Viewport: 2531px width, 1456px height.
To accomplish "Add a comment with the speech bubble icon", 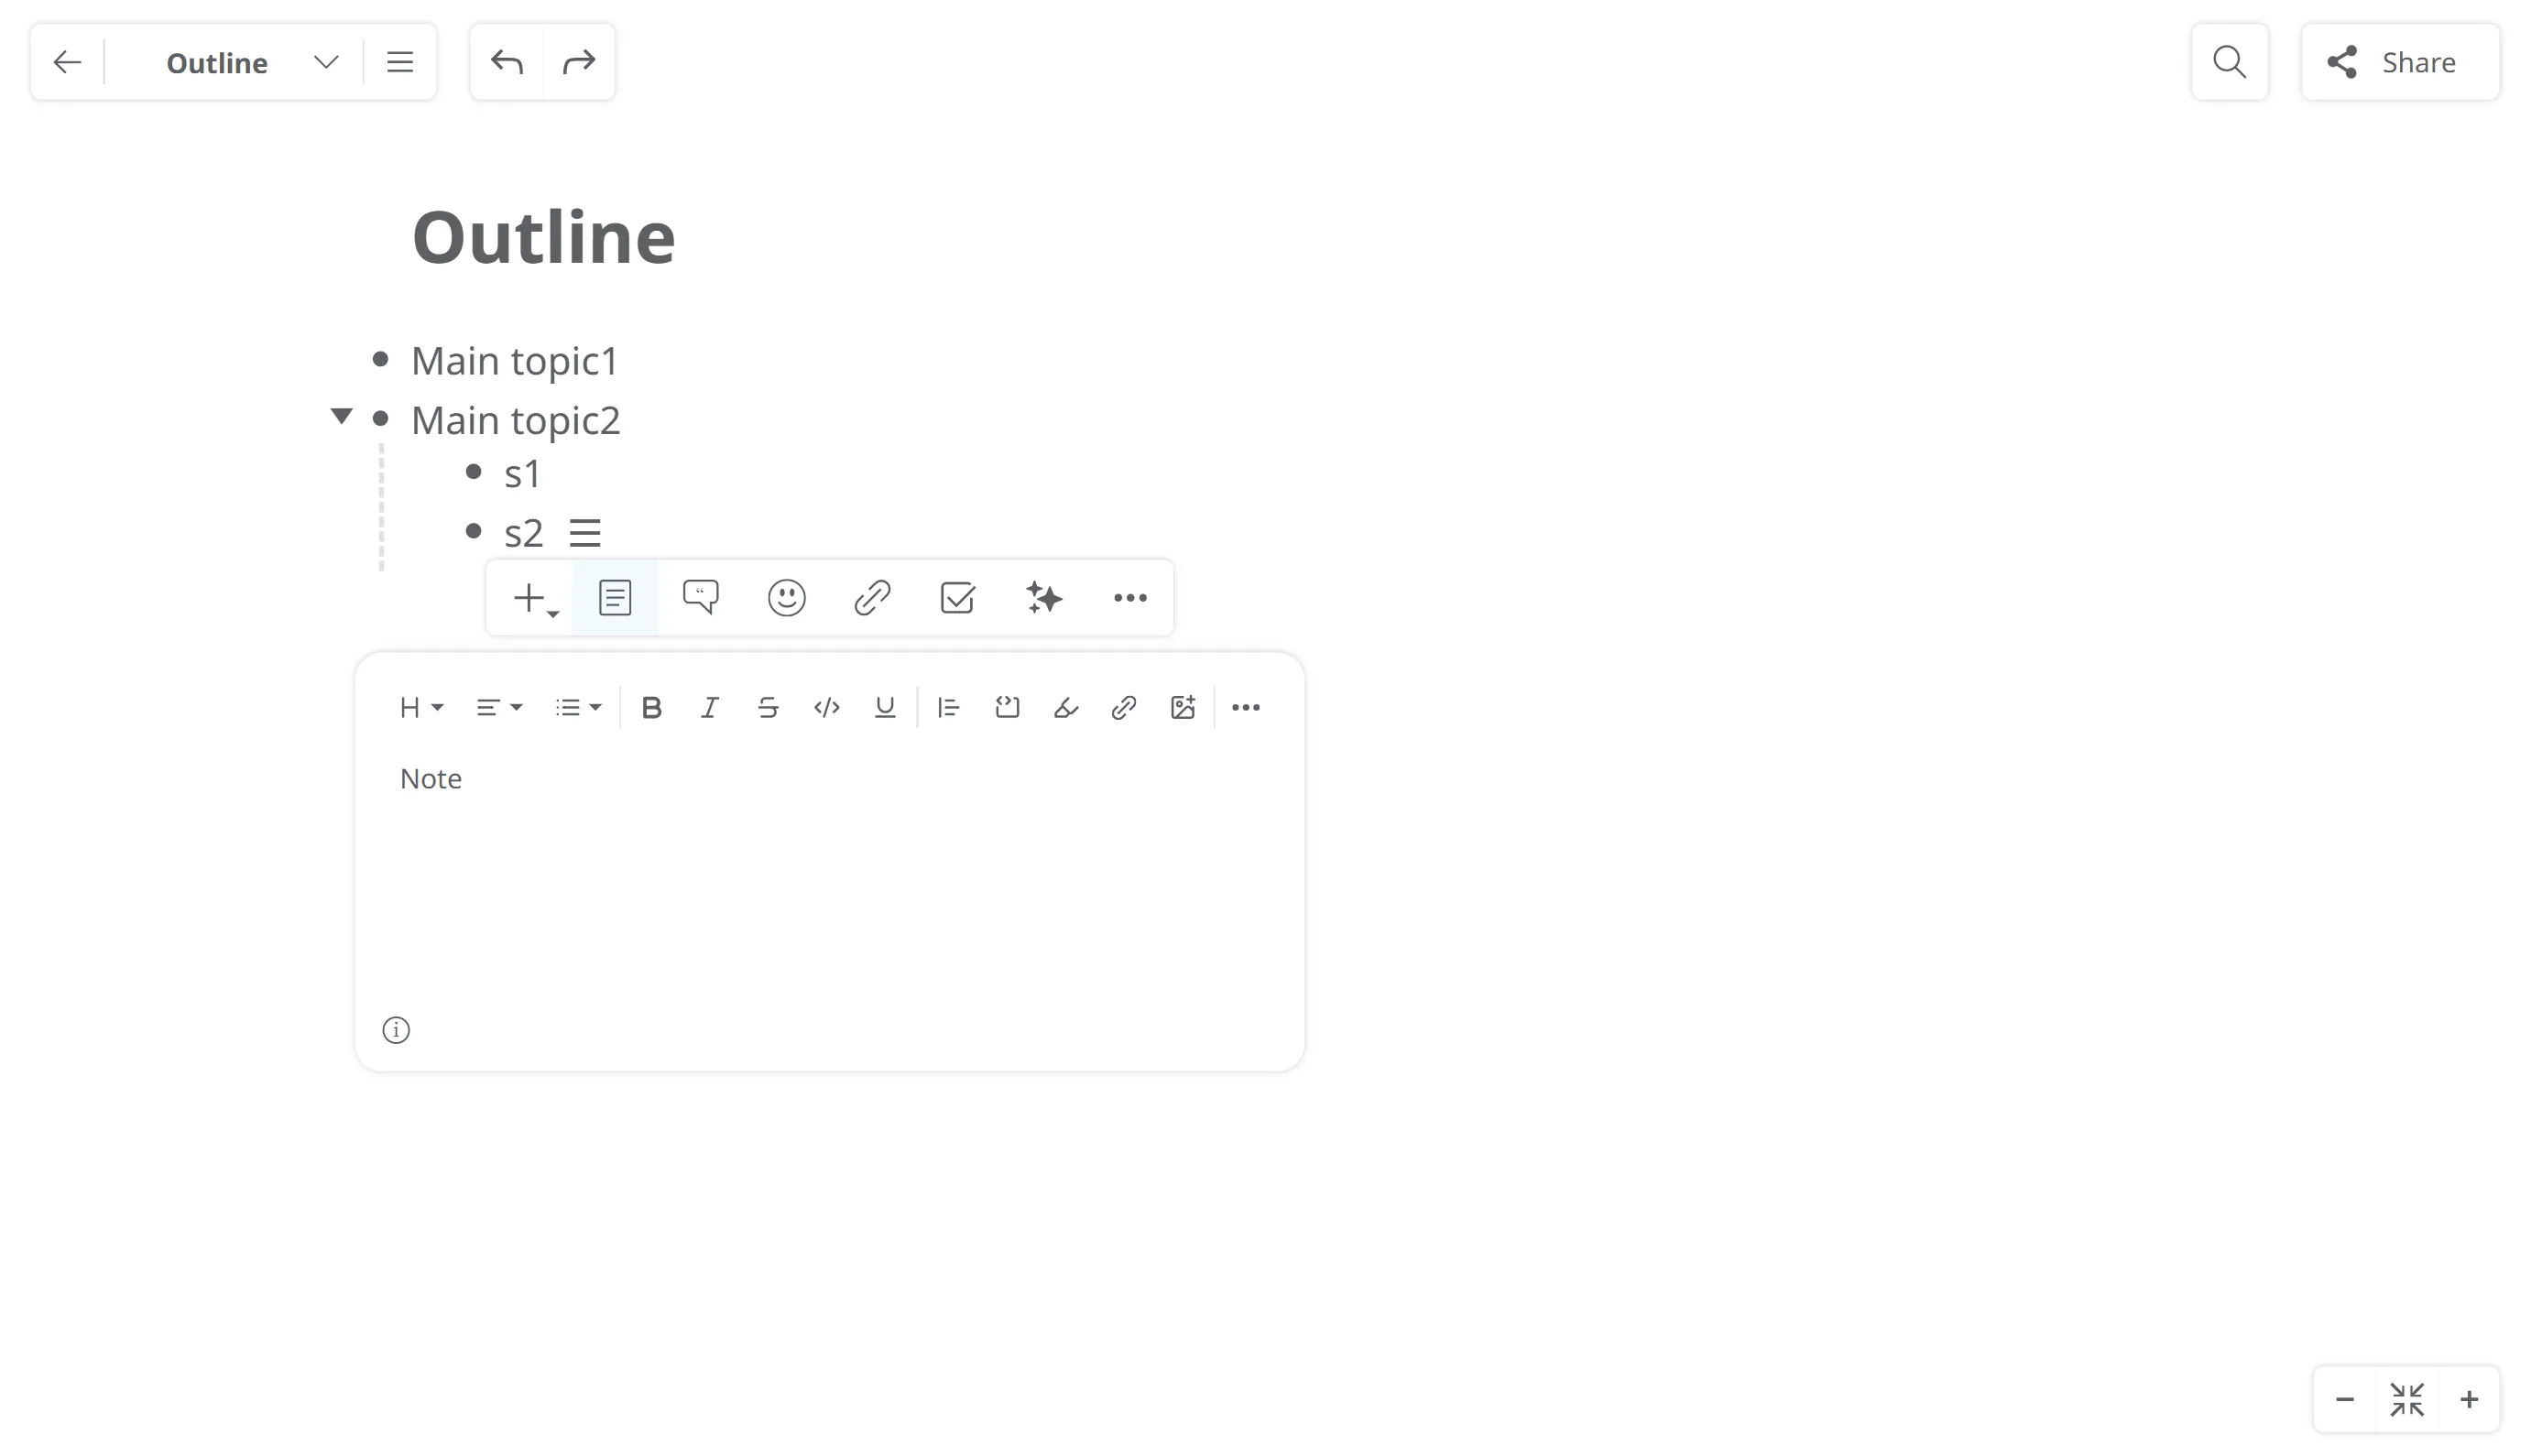I will [x=700, y=598].
